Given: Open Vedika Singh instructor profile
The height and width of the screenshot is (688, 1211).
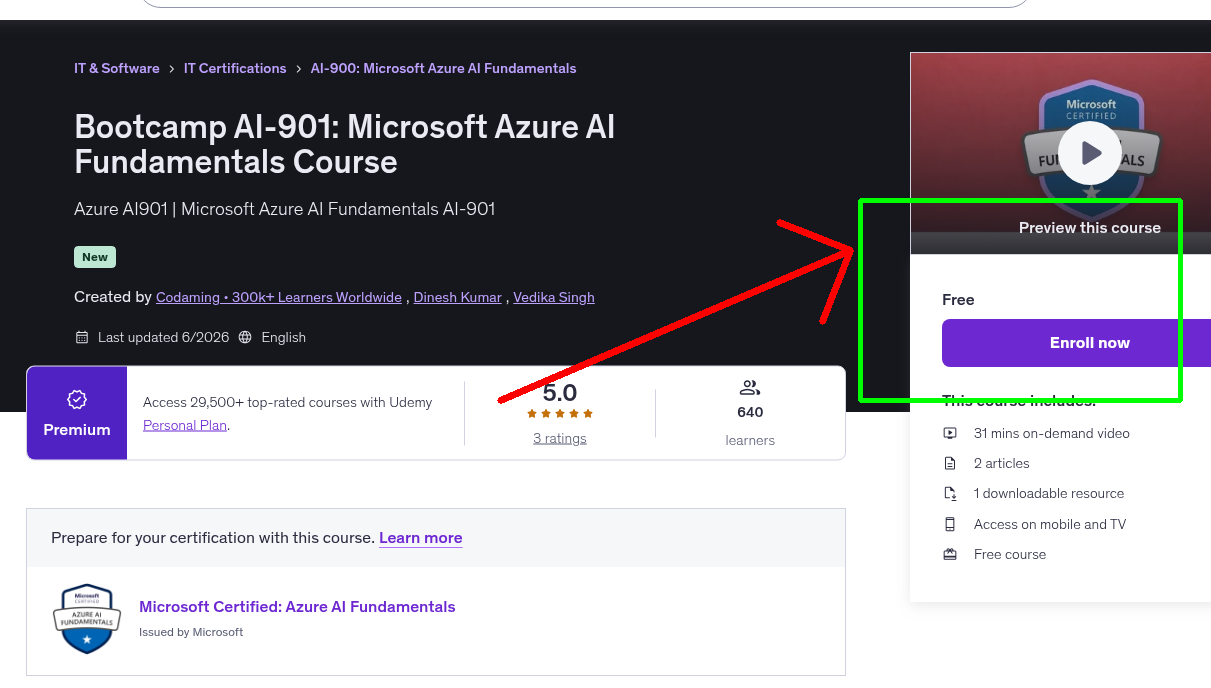Looking at the screenshot, I should pyautogui.click(x=554, y=297).
